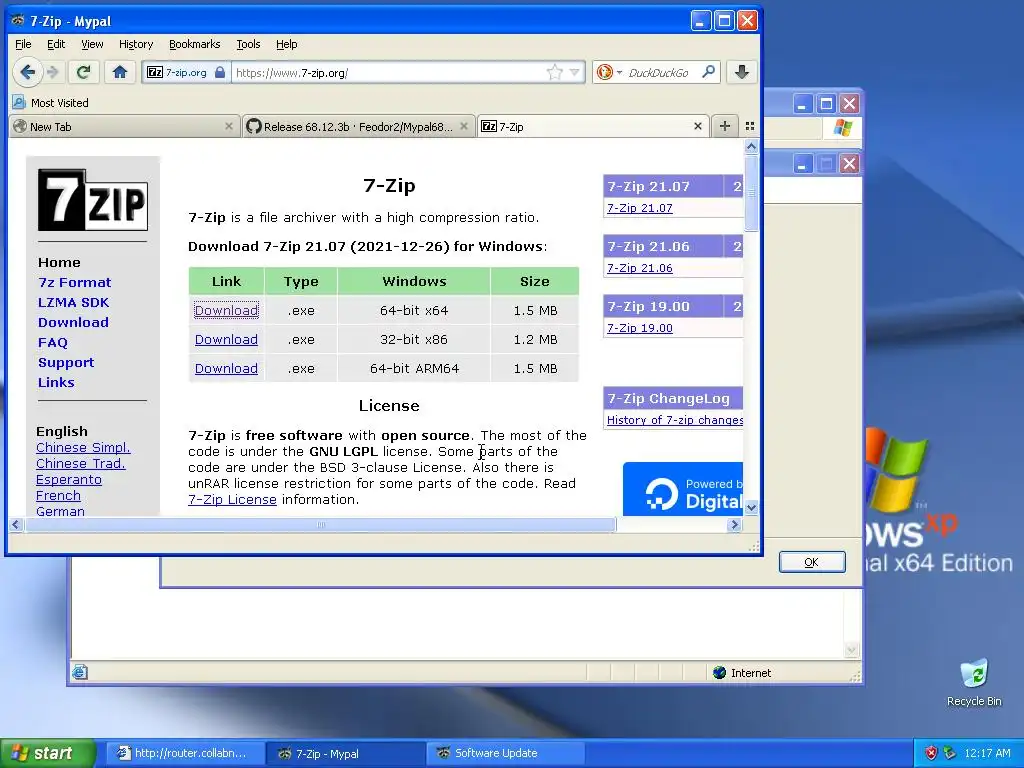This screenshot has width=1024, height=768.
Task: Download the 32-bit x86 installer
Action: (x=226, y=340)
